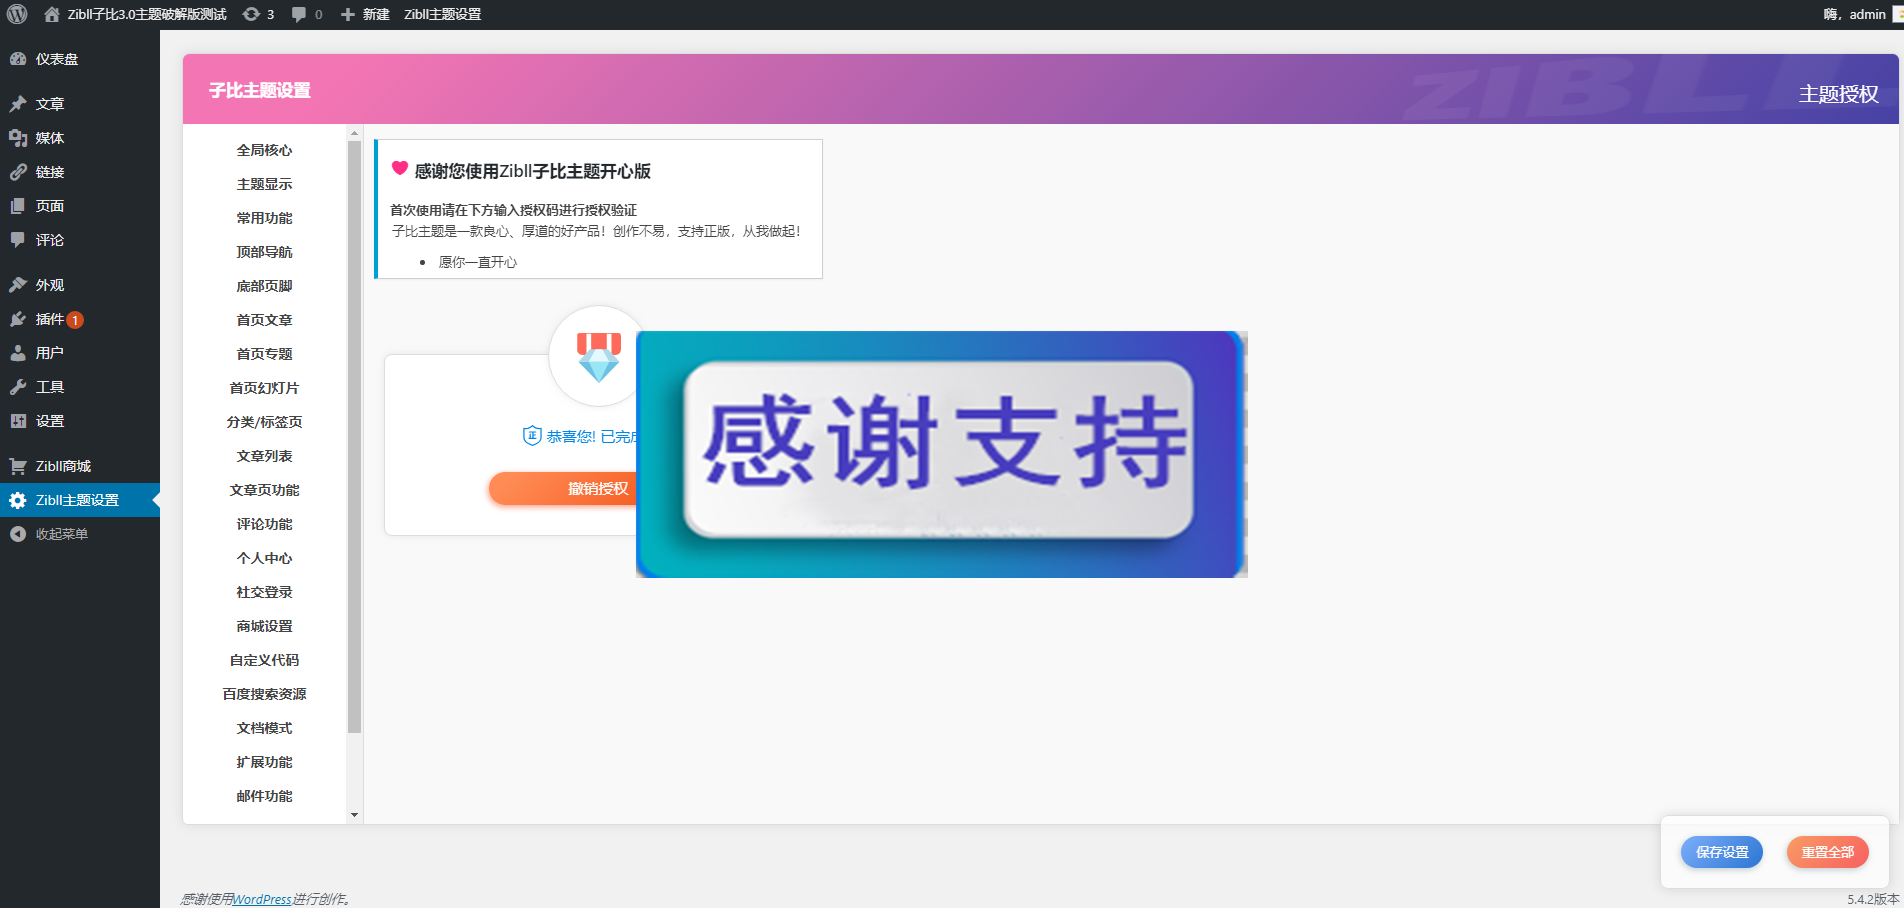
Task: Open 评论 comment icon in sidebar
Action: [x=18, y=240]
